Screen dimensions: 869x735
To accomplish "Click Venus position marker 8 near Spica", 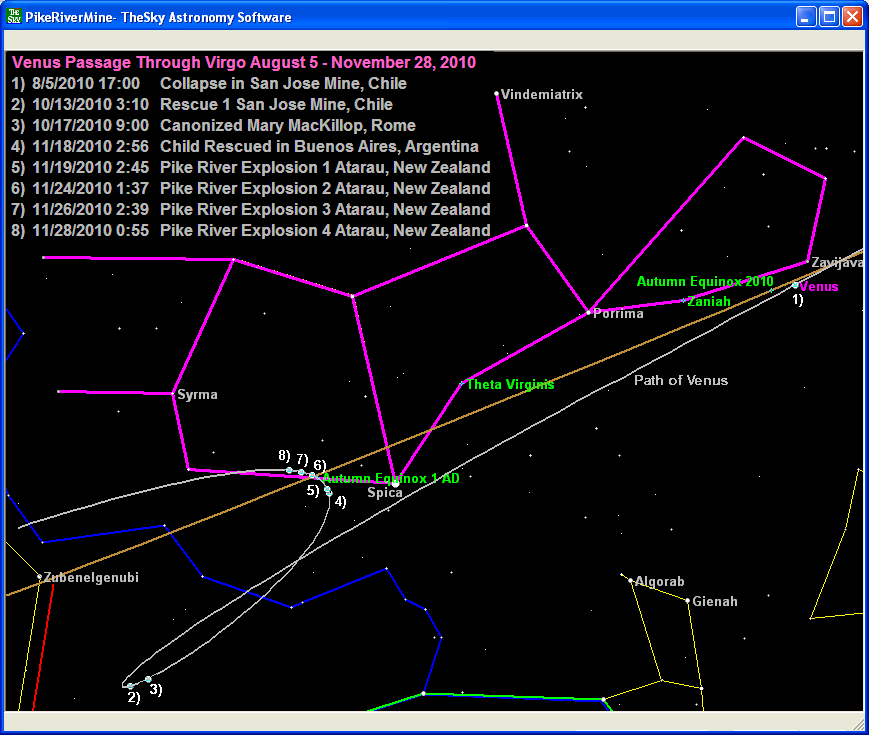I will 289,470.
